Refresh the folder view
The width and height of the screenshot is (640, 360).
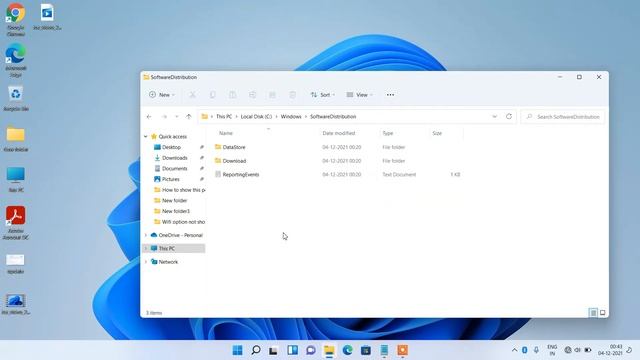(x=509, y=117)
